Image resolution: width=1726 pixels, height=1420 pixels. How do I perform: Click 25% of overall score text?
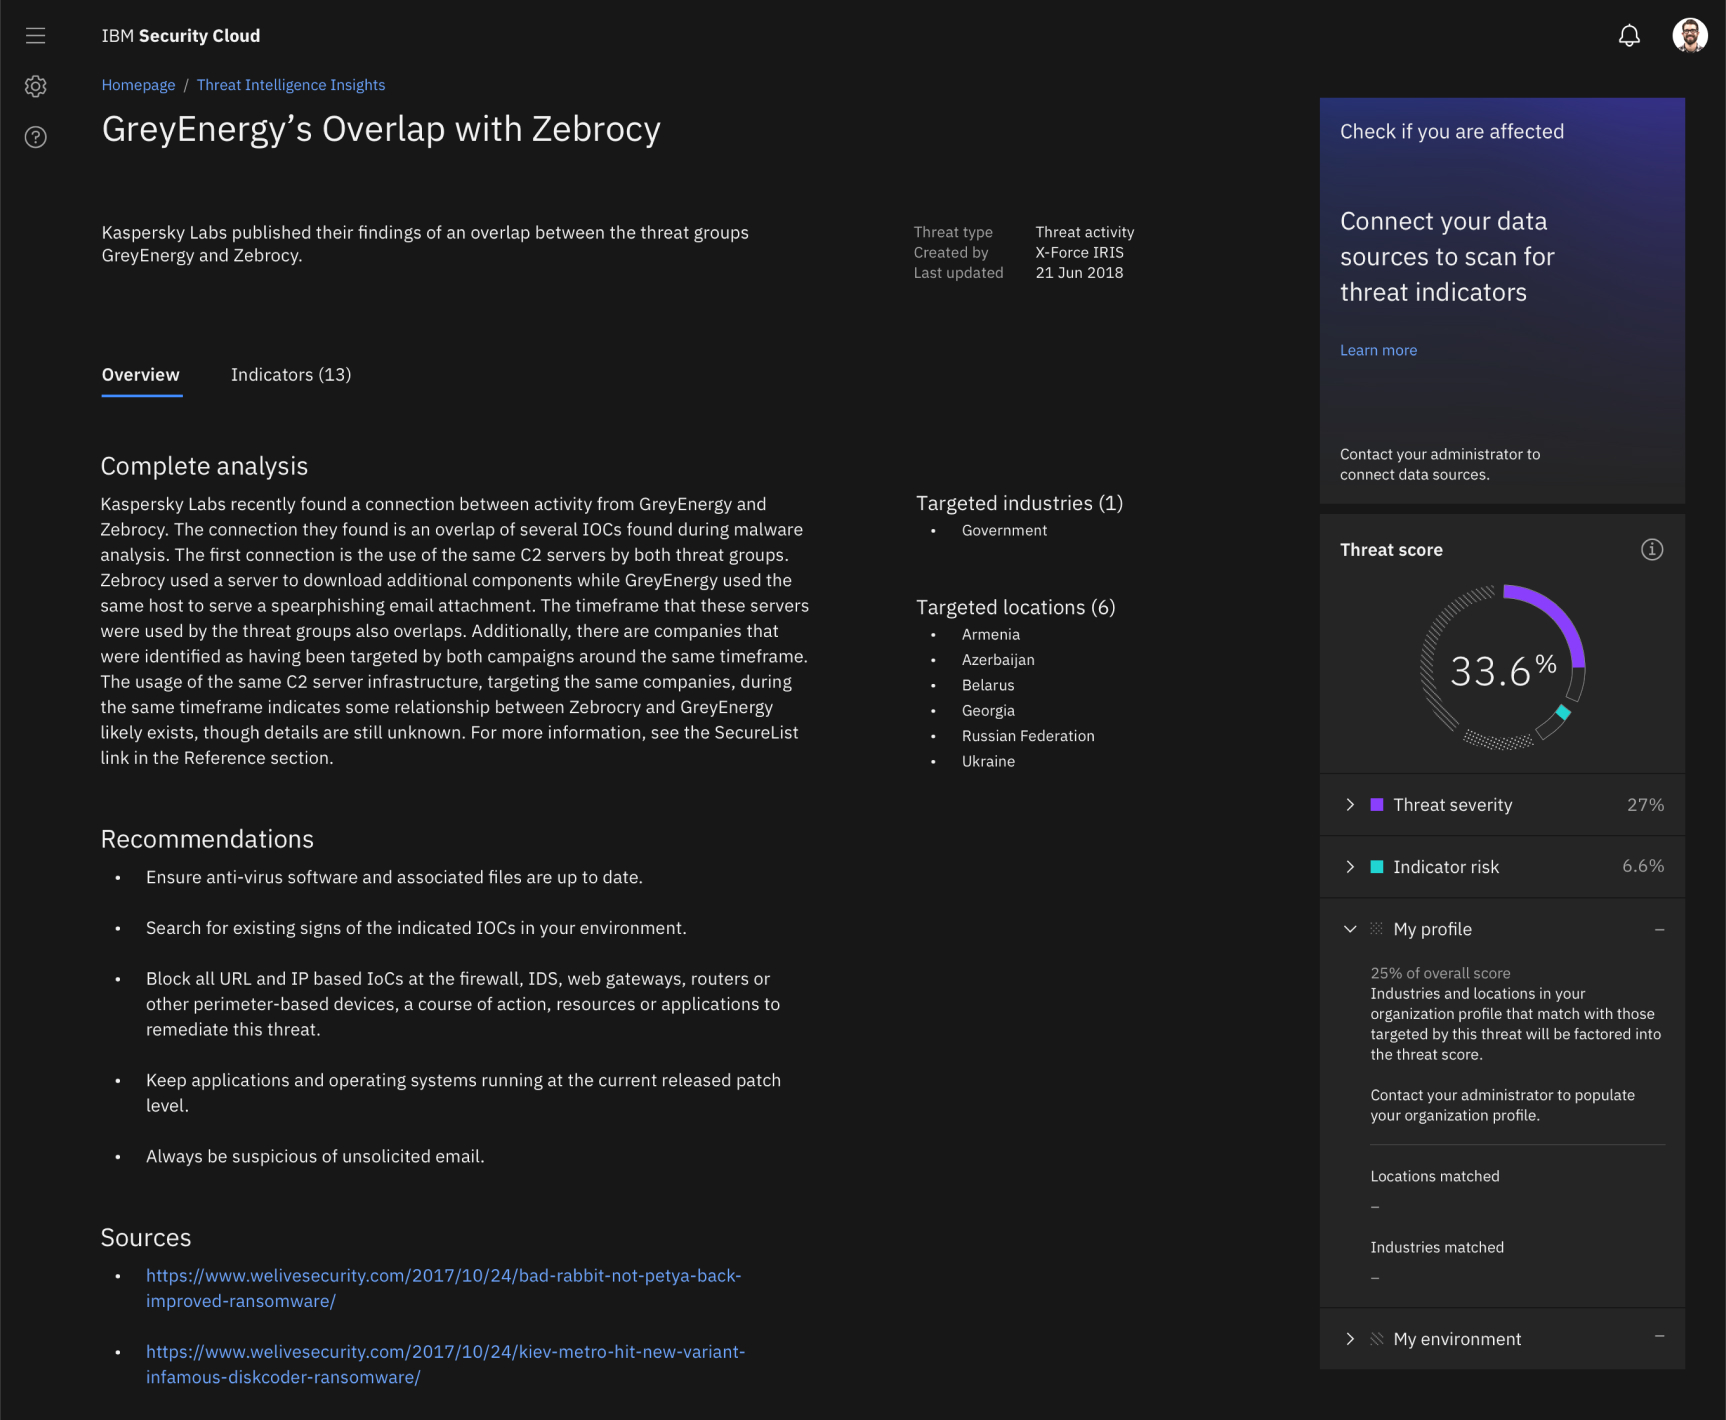1440,973
